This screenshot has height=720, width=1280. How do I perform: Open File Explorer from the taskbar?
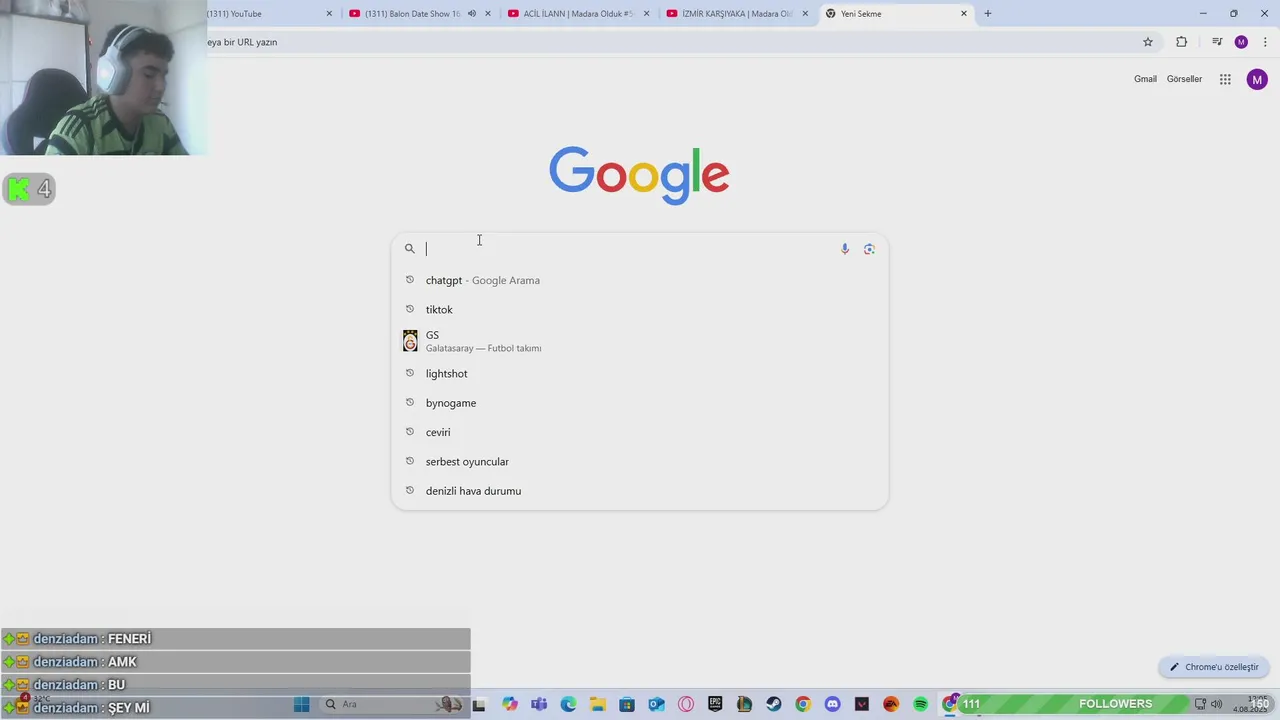tap(597, 704)
